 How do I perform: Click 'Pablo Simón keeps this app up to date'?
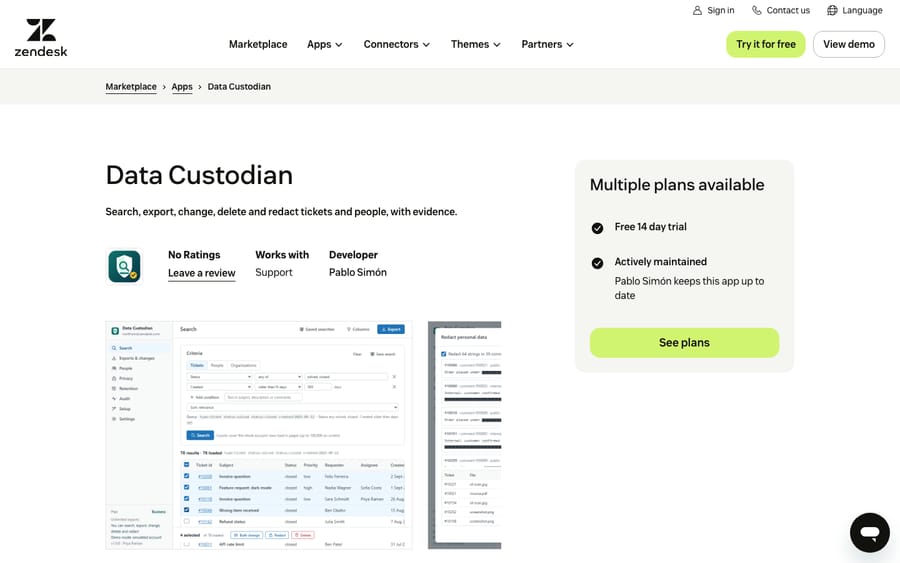click(689, 288)
